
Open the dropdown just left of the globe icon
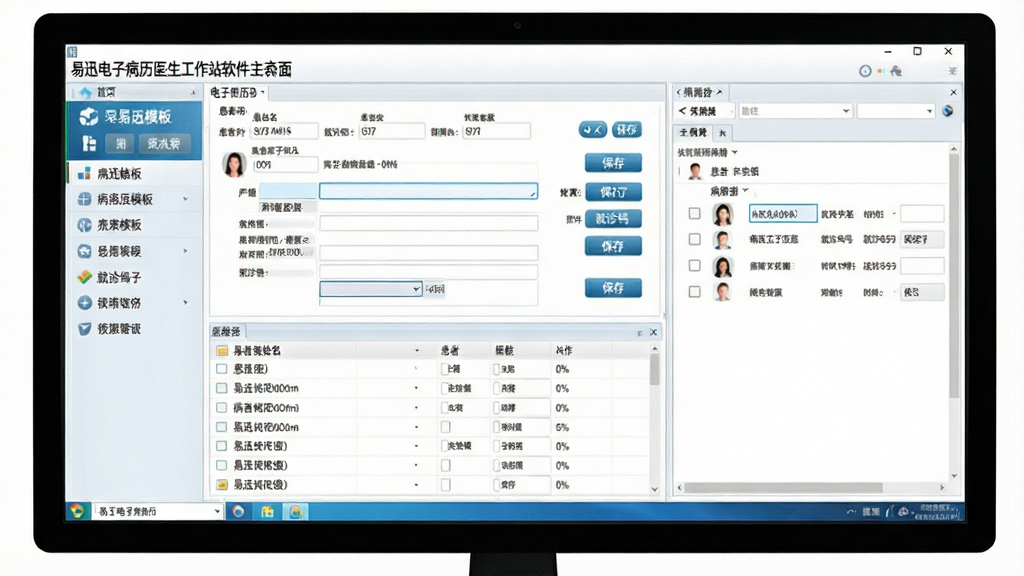895,111
